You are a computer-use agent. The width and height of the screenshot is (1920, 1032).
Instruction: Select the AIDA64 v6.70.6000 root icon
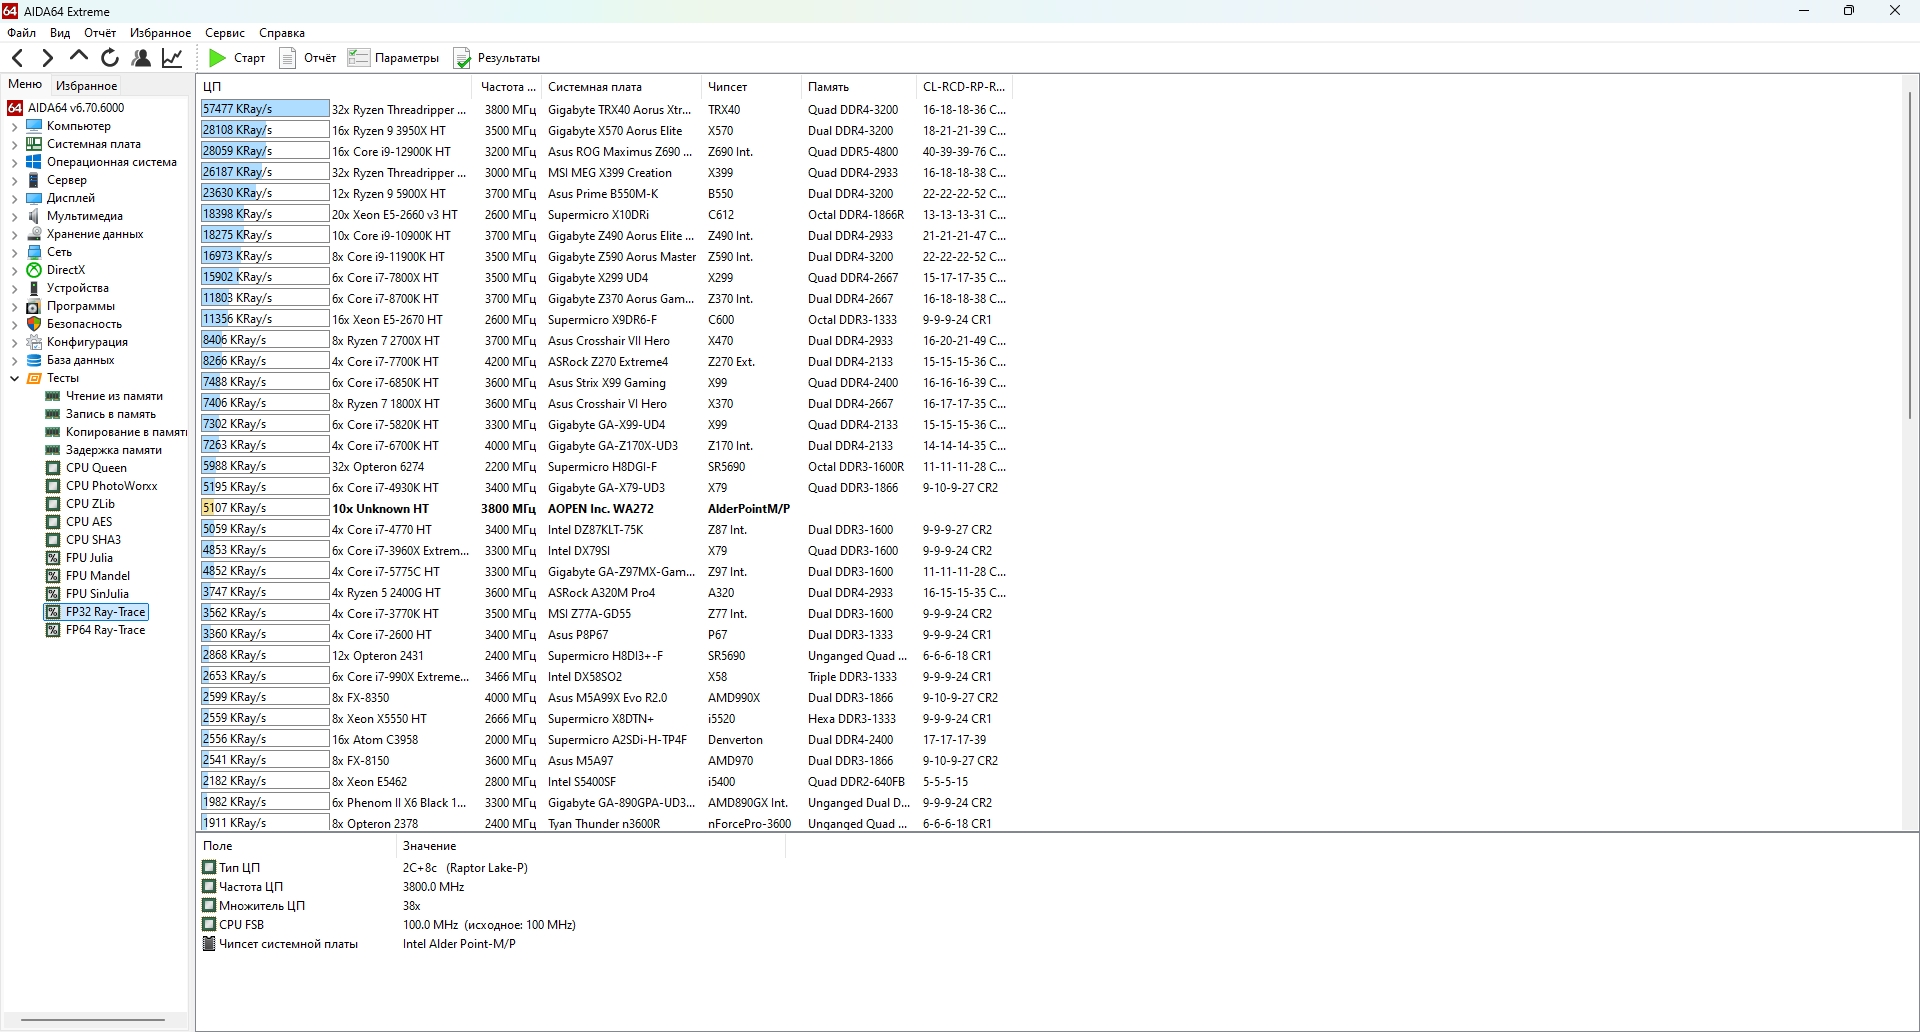(15, 108)
